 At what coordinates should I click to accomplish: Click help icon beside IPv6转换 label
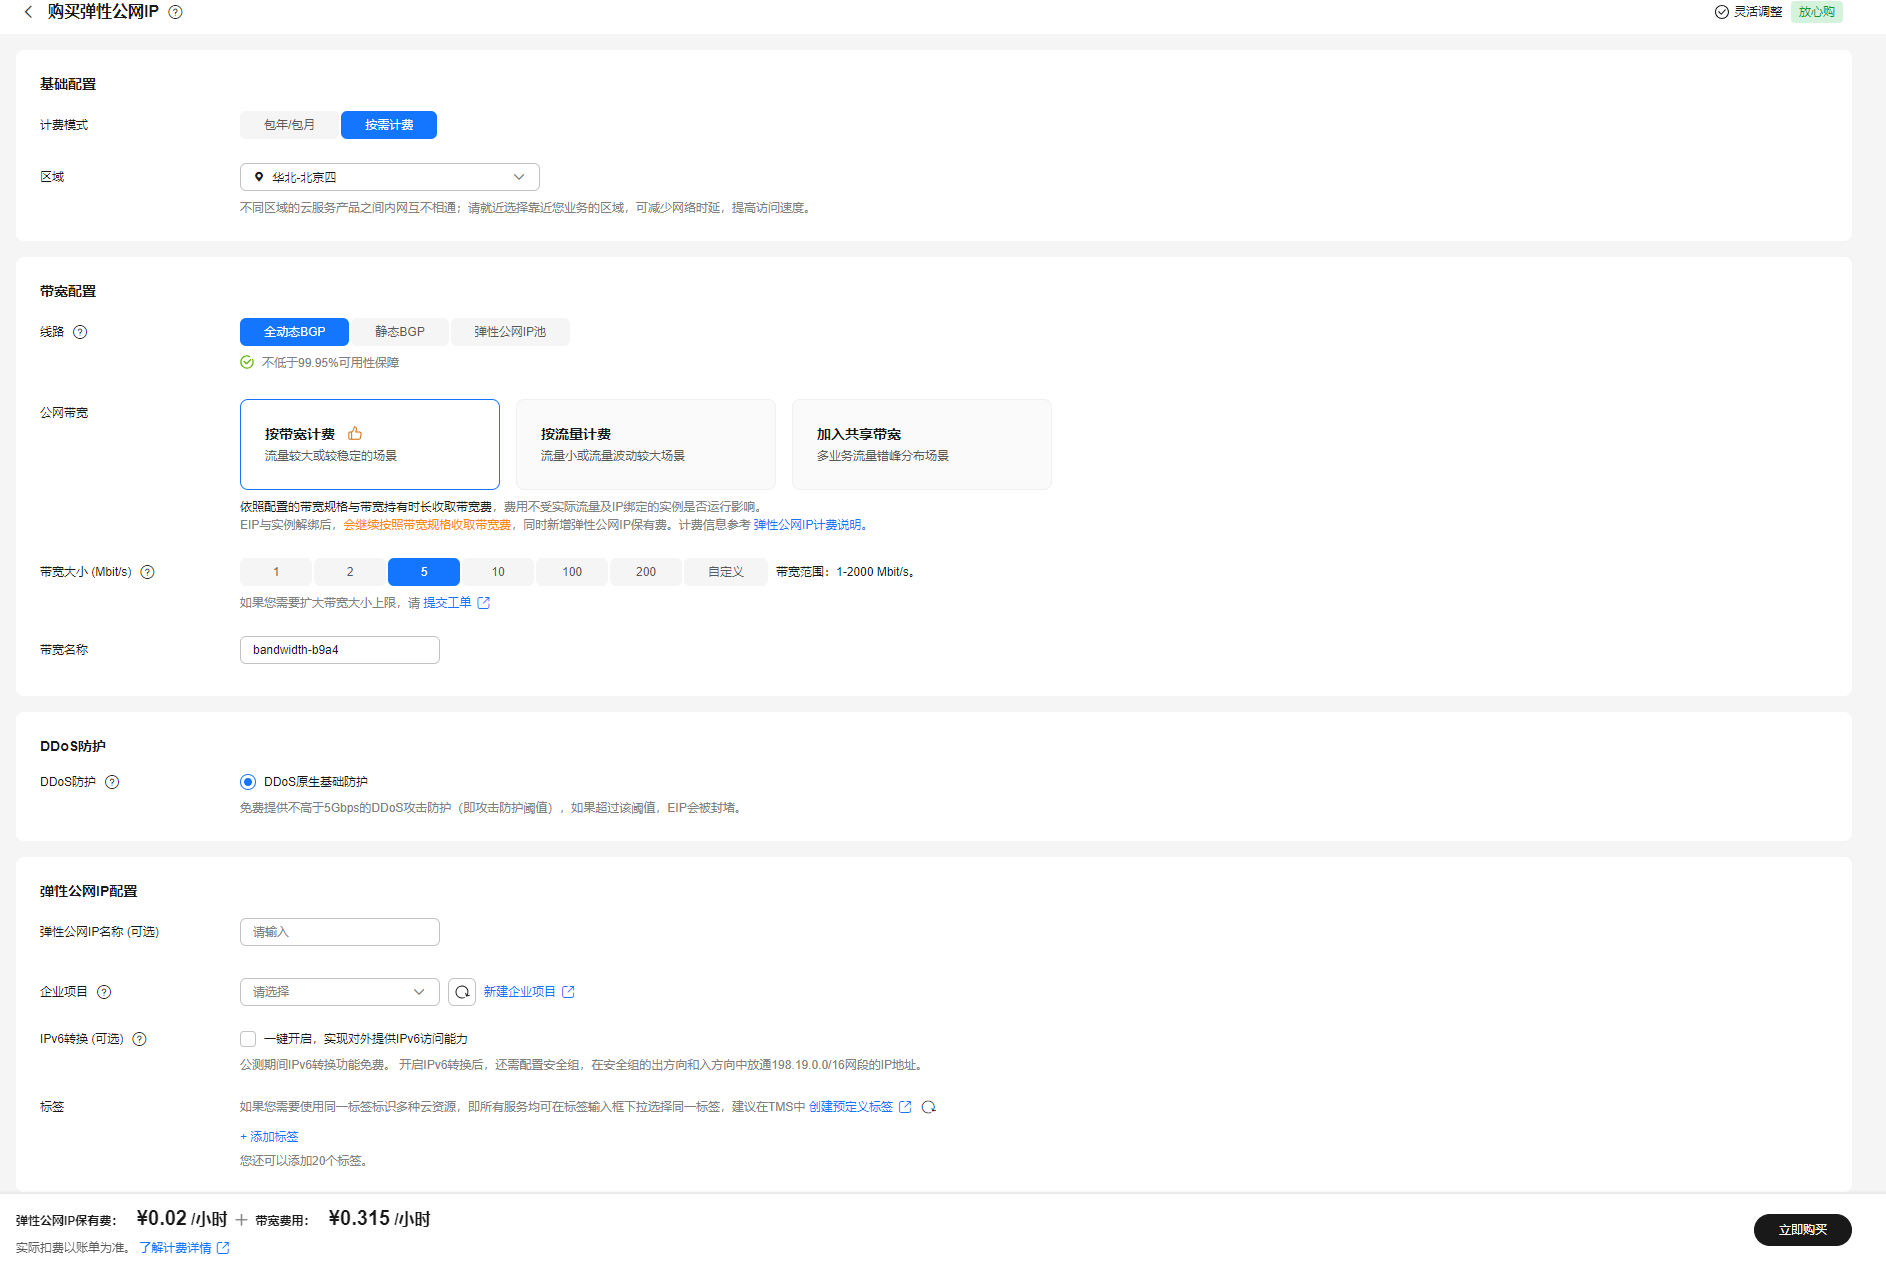pyautogui.click(x=139, y=1039)
